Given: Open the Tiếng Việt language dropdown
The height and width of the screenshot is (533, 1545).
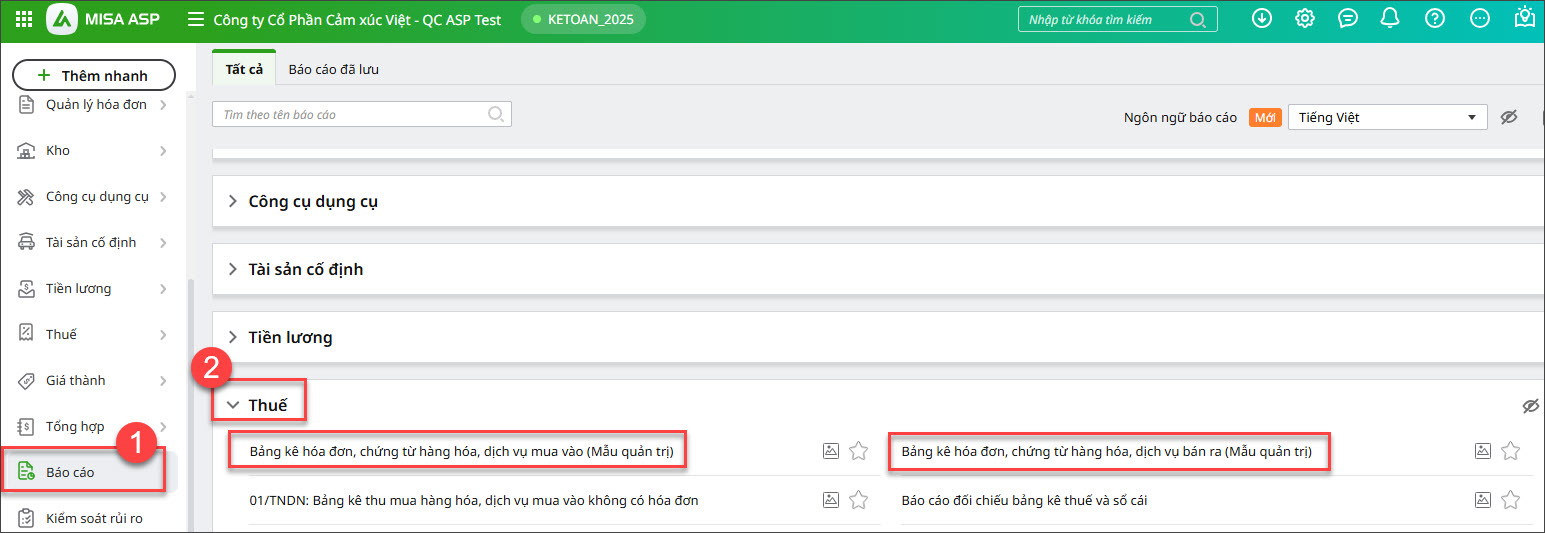Looking at the screenshot, I should click(x=1386, y=117).
